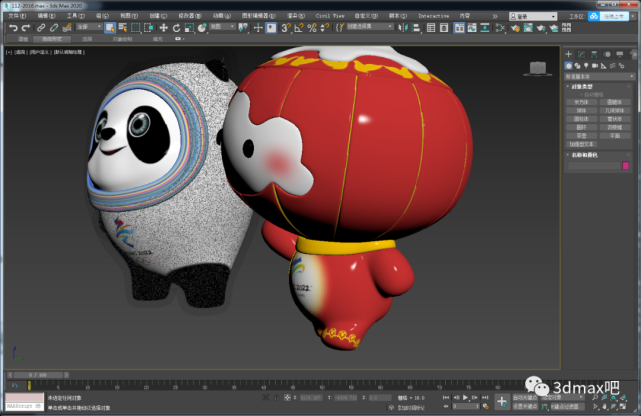Click the magenta object color swatch

click(x=625, y=166)
